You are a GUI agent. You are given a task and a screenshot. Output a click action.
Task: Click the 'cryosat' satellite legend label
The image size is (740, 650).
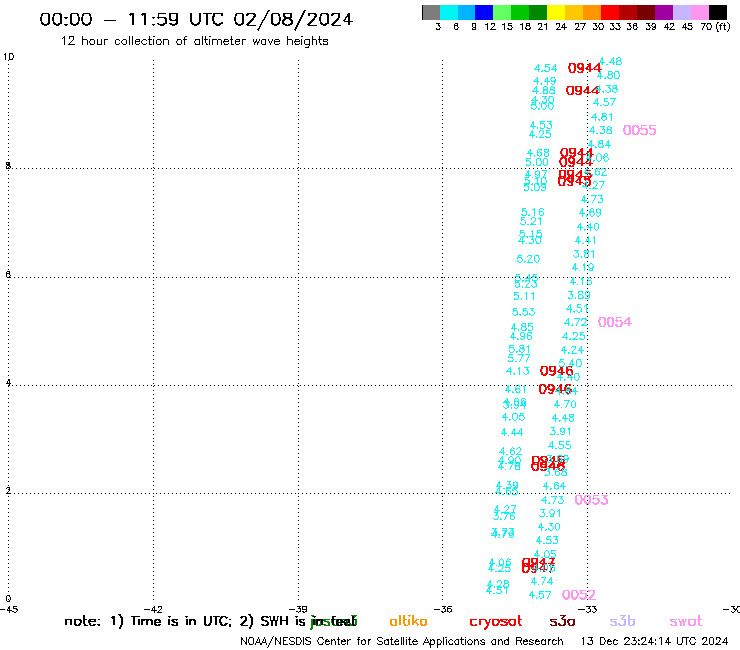click(496, 621)
